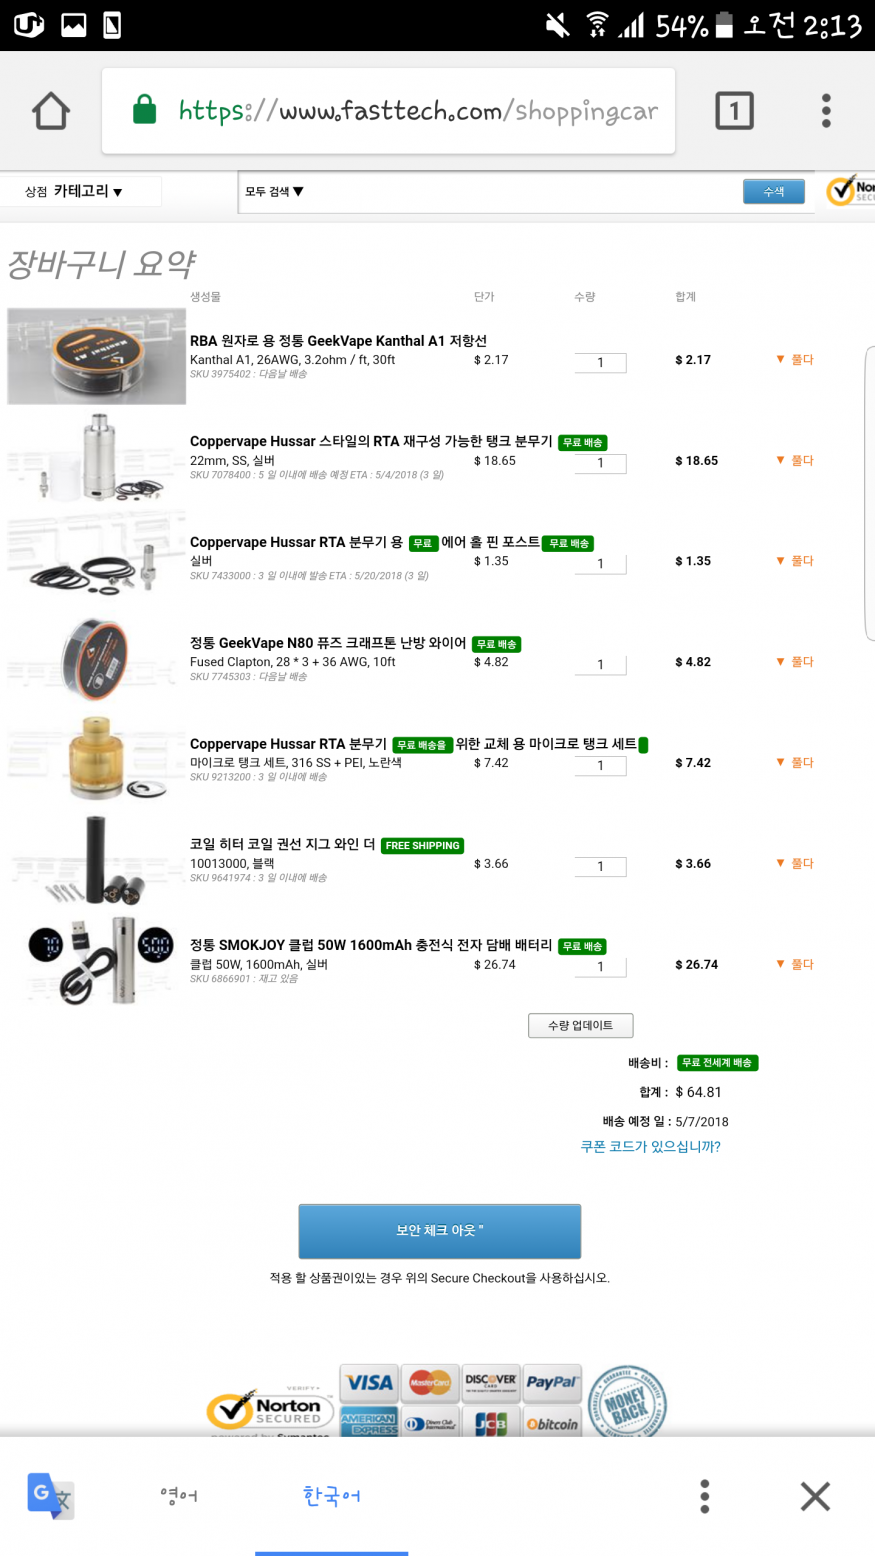The image size is (875, 1556).
Task: Open the 카테고리 category dropdown
Action: (88, 191)
